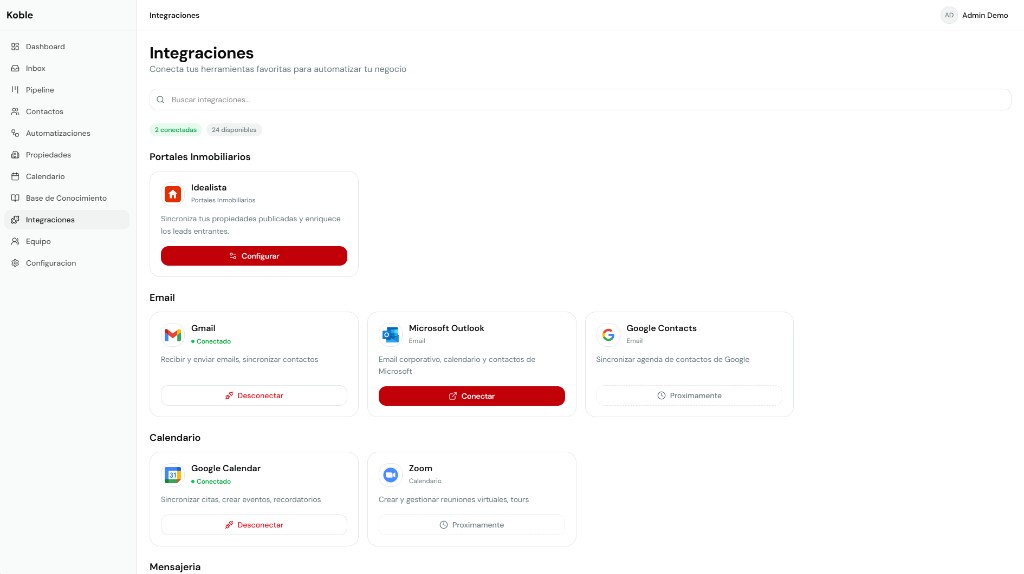Click the search magnifier icon
This screenshot has height=574, width=1024.
(161, 100)
